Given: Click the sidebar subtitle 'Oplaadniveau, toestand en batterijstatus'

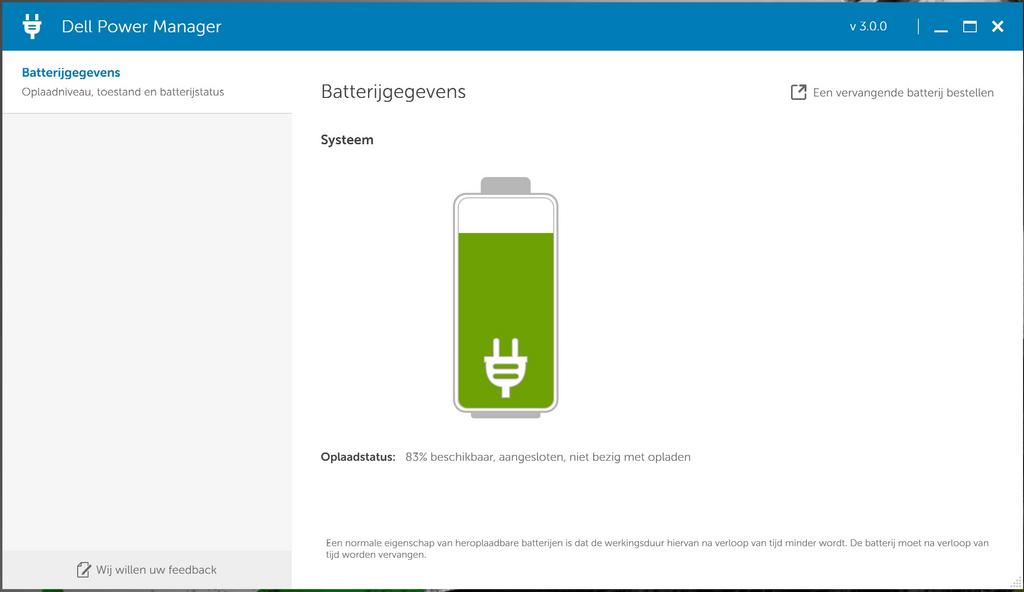Looking at the screenshot, I should (123, 92).
